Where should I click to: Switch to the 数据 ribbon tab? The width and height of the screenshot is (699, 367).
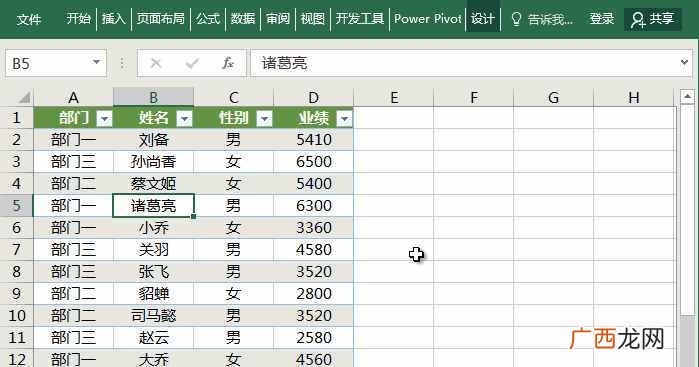(243, 19)
